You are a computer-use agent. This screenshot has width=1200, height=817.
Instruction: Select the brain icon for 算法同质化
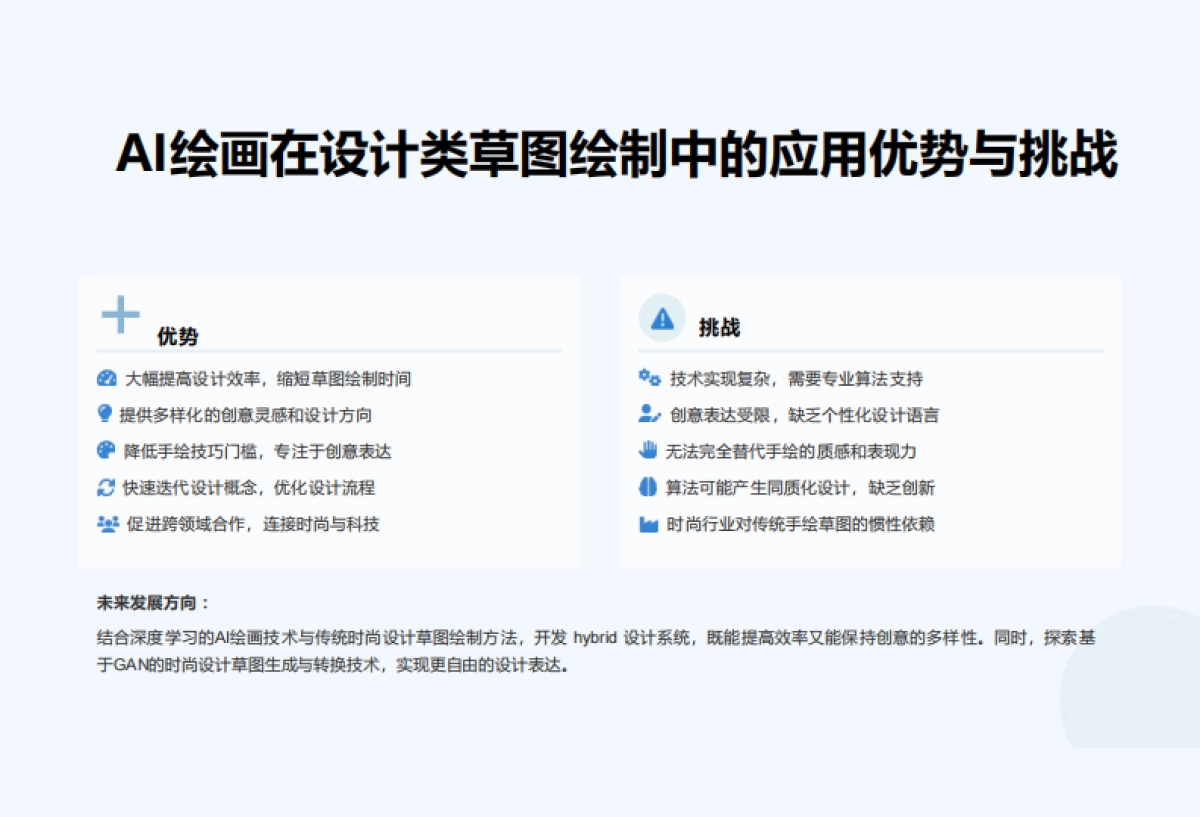648,488
